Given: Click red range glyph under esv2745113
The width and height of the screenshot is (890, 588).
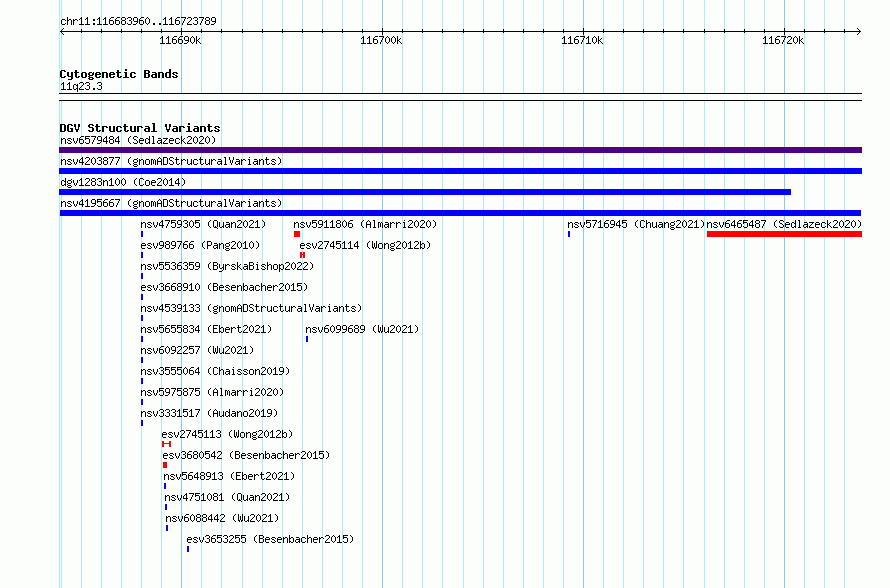Looking at the screenshot, I should click(166, 444).
